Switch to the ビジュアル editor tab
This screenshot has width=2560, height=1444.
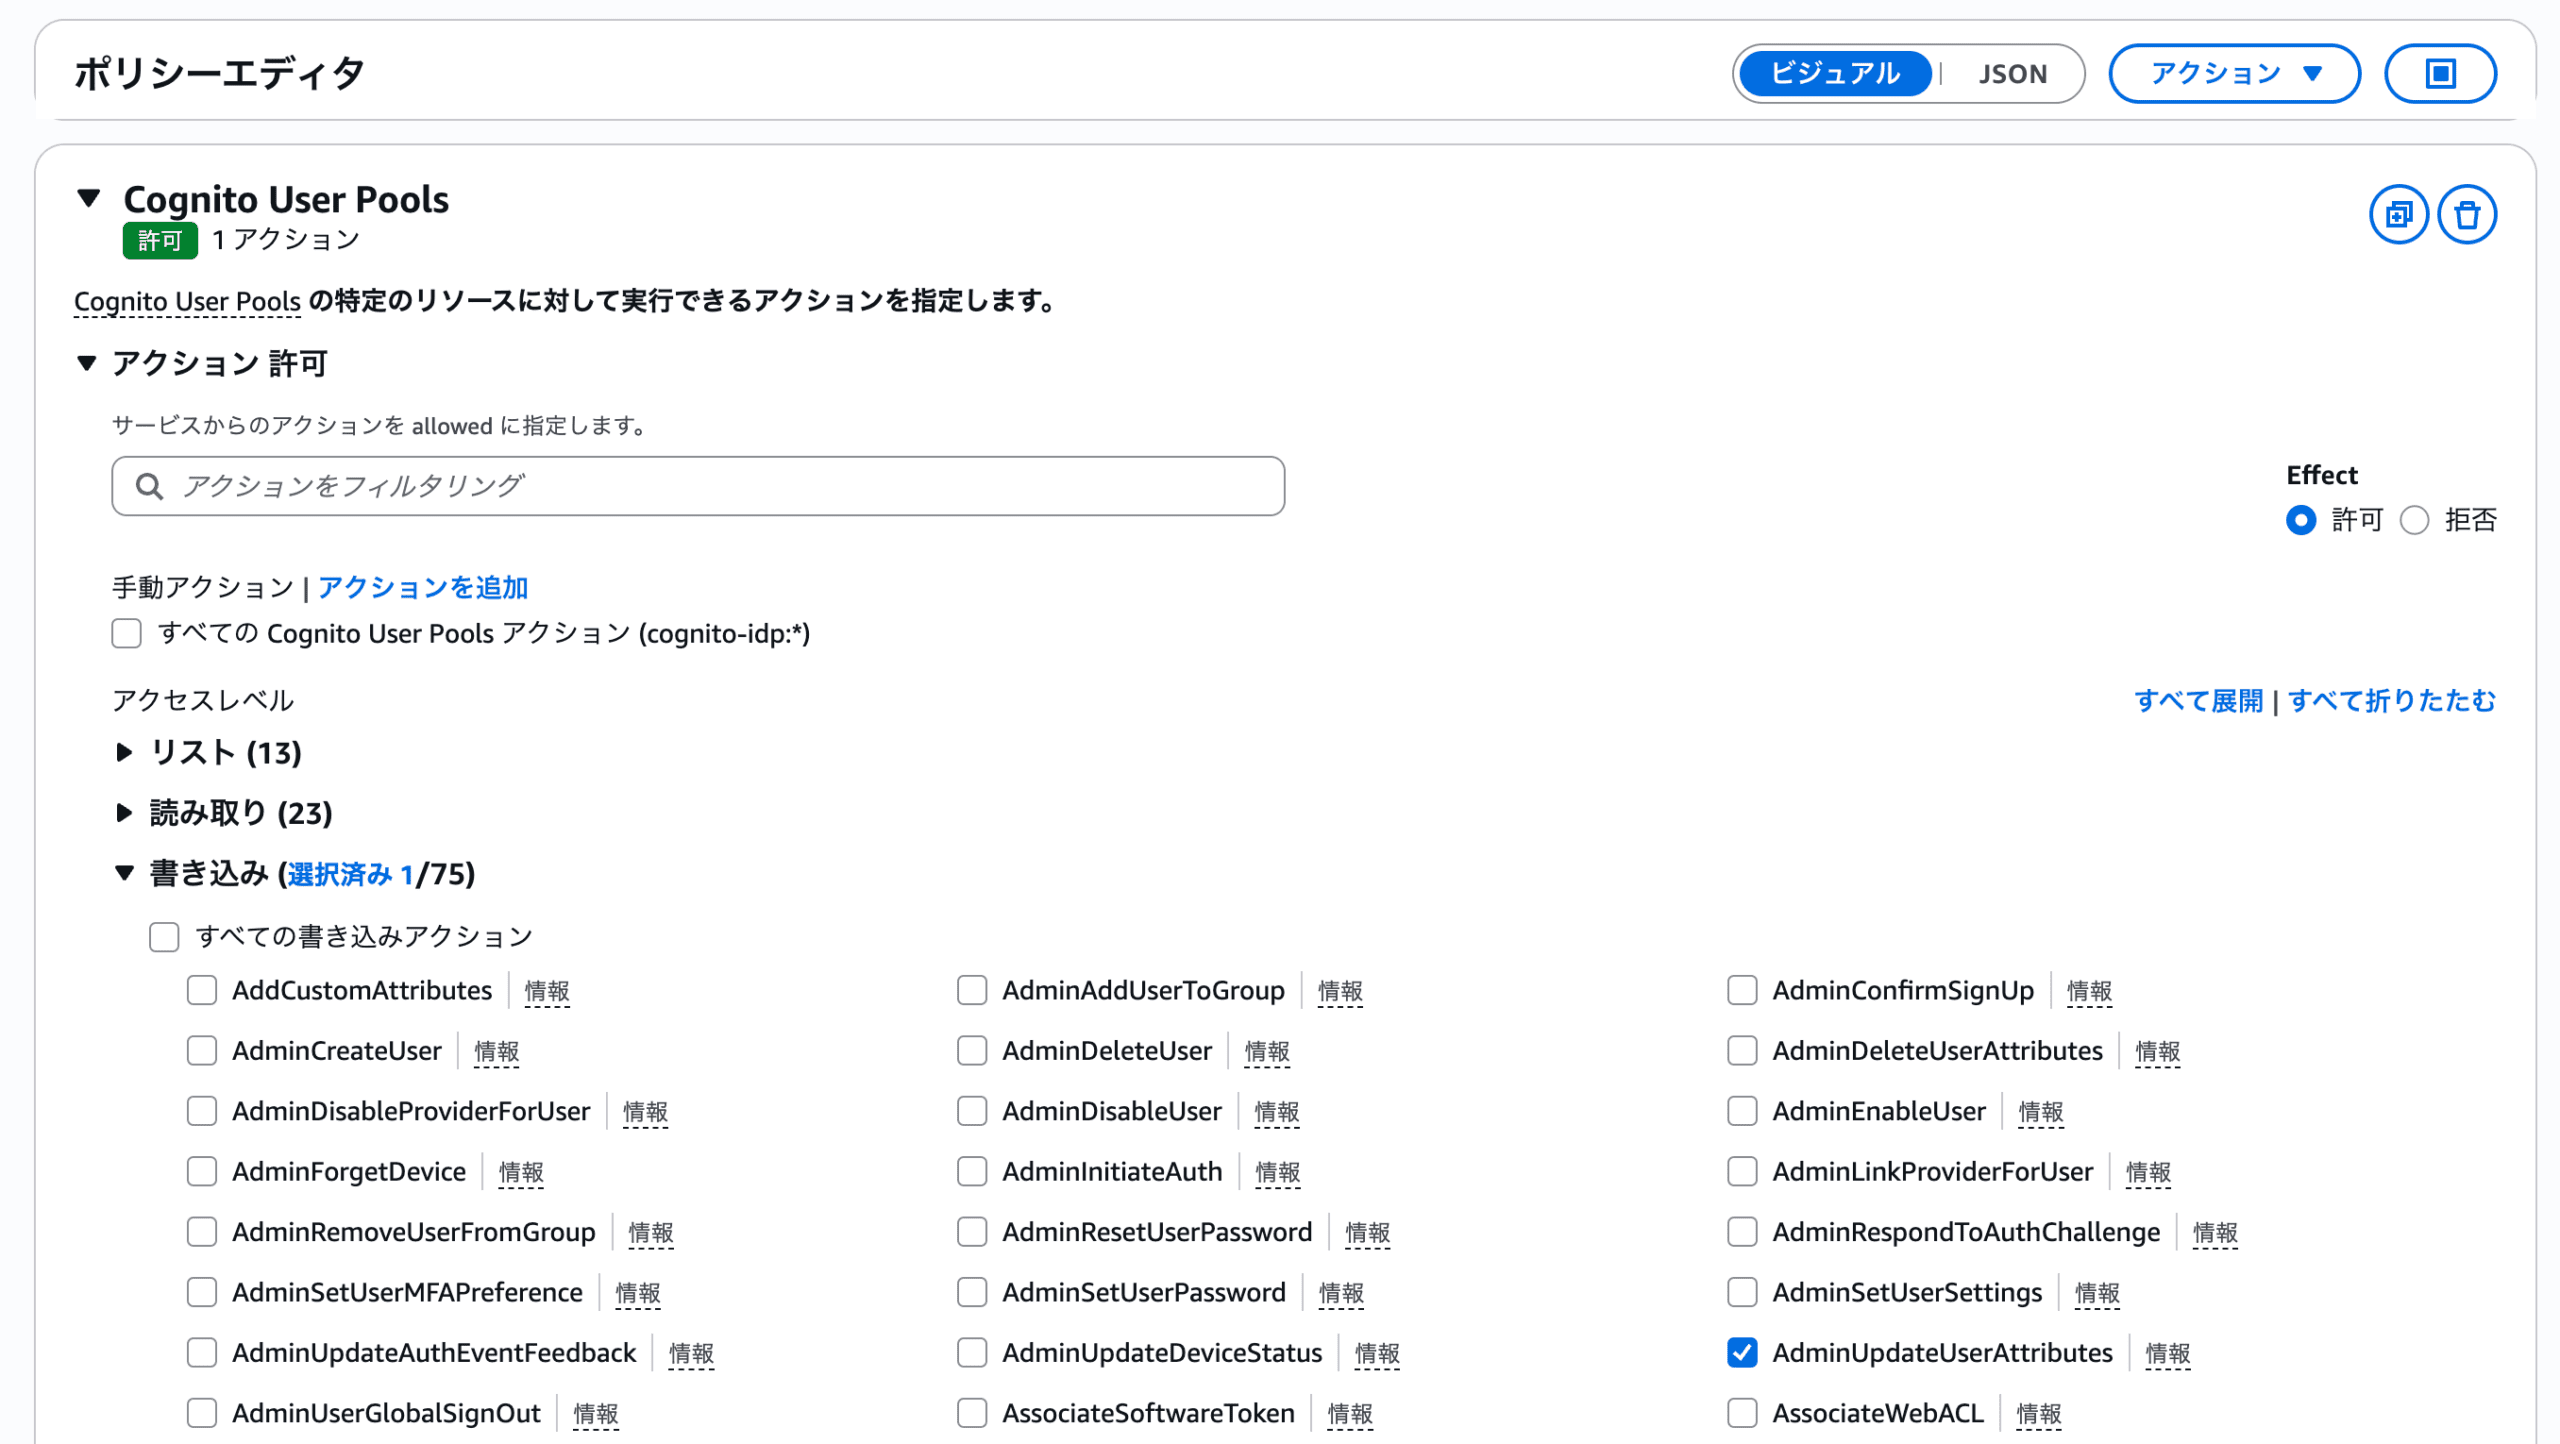(1834, 73)
